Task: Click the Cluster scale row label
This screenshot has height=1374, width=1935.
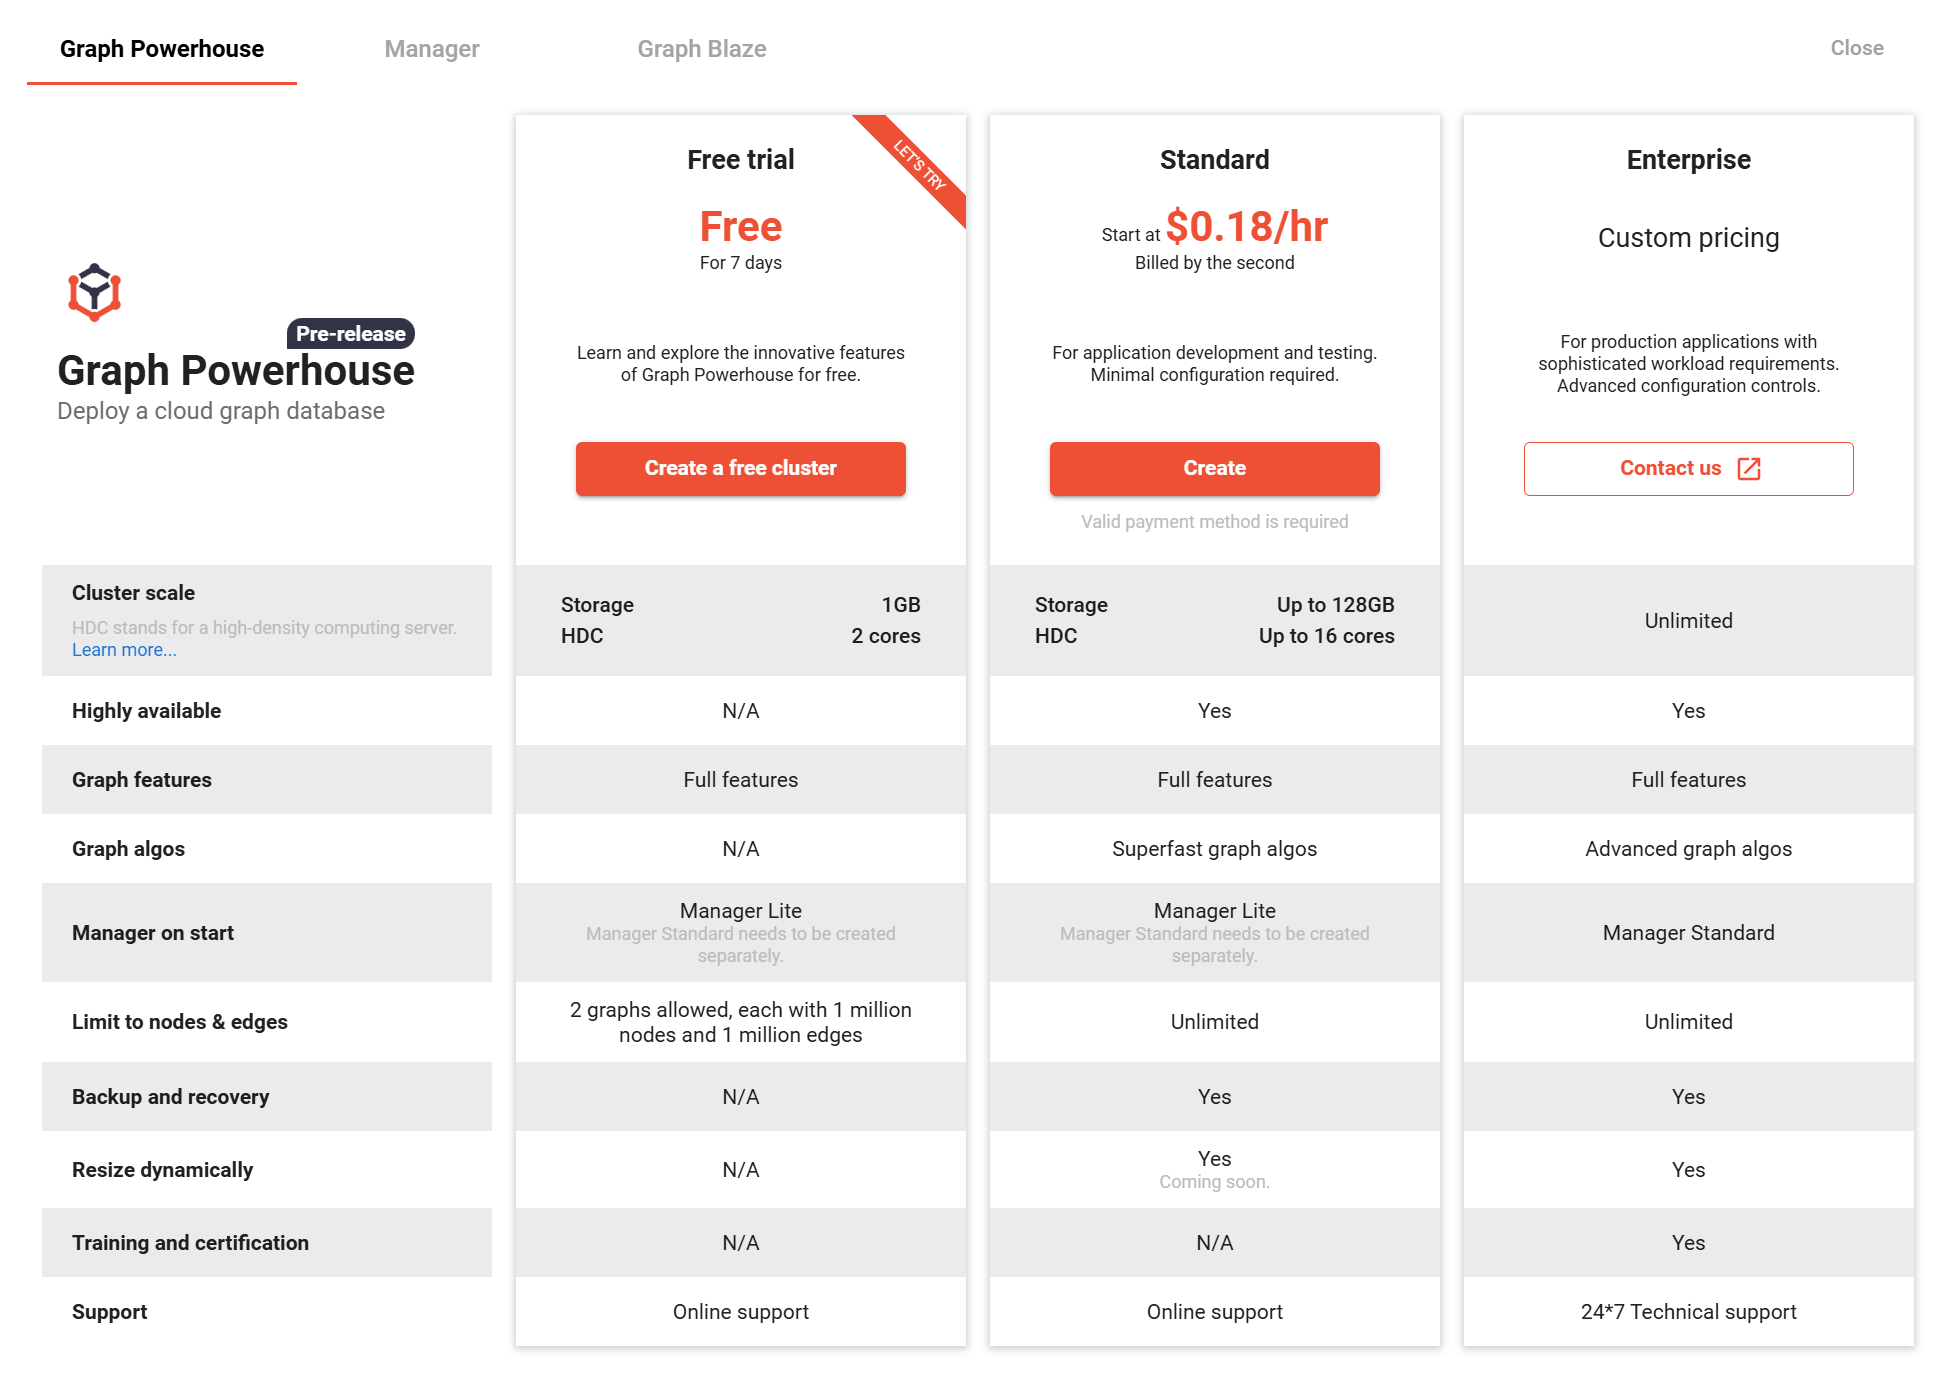Action: click(134, 593)
